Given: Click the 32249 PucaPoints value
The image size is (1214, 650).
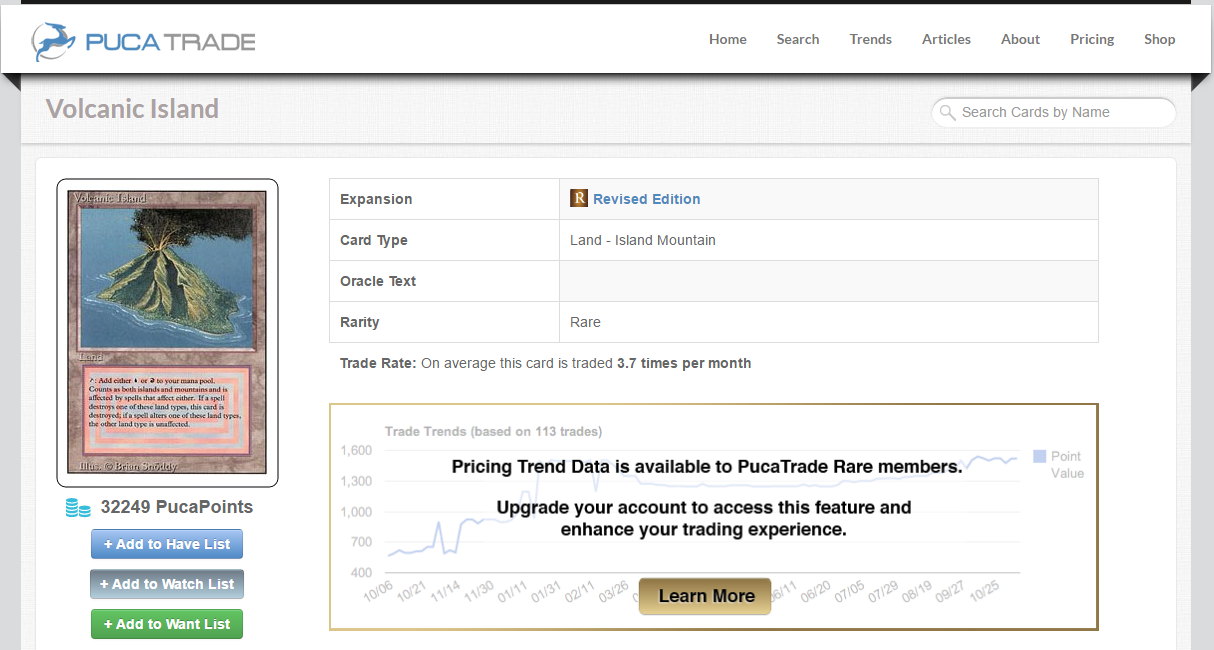Looking at the screenshot, I should coord(177,507).
